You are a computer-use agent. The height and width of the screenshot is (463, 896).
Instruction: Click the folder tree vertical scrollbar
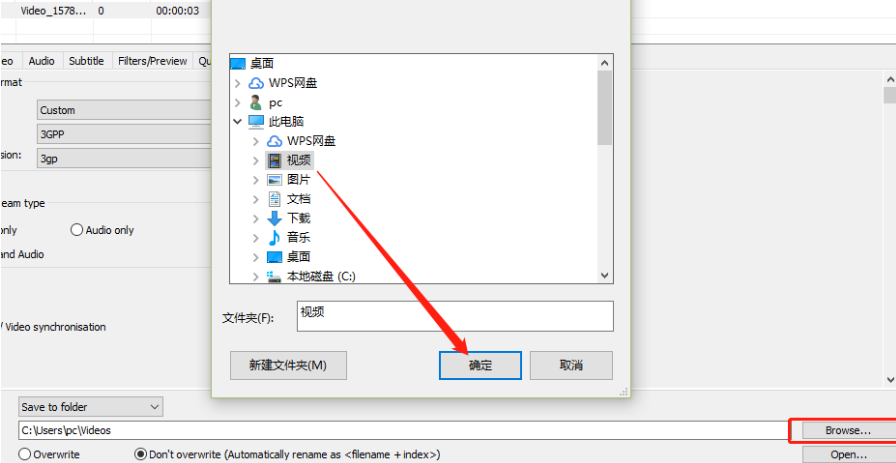605,168
